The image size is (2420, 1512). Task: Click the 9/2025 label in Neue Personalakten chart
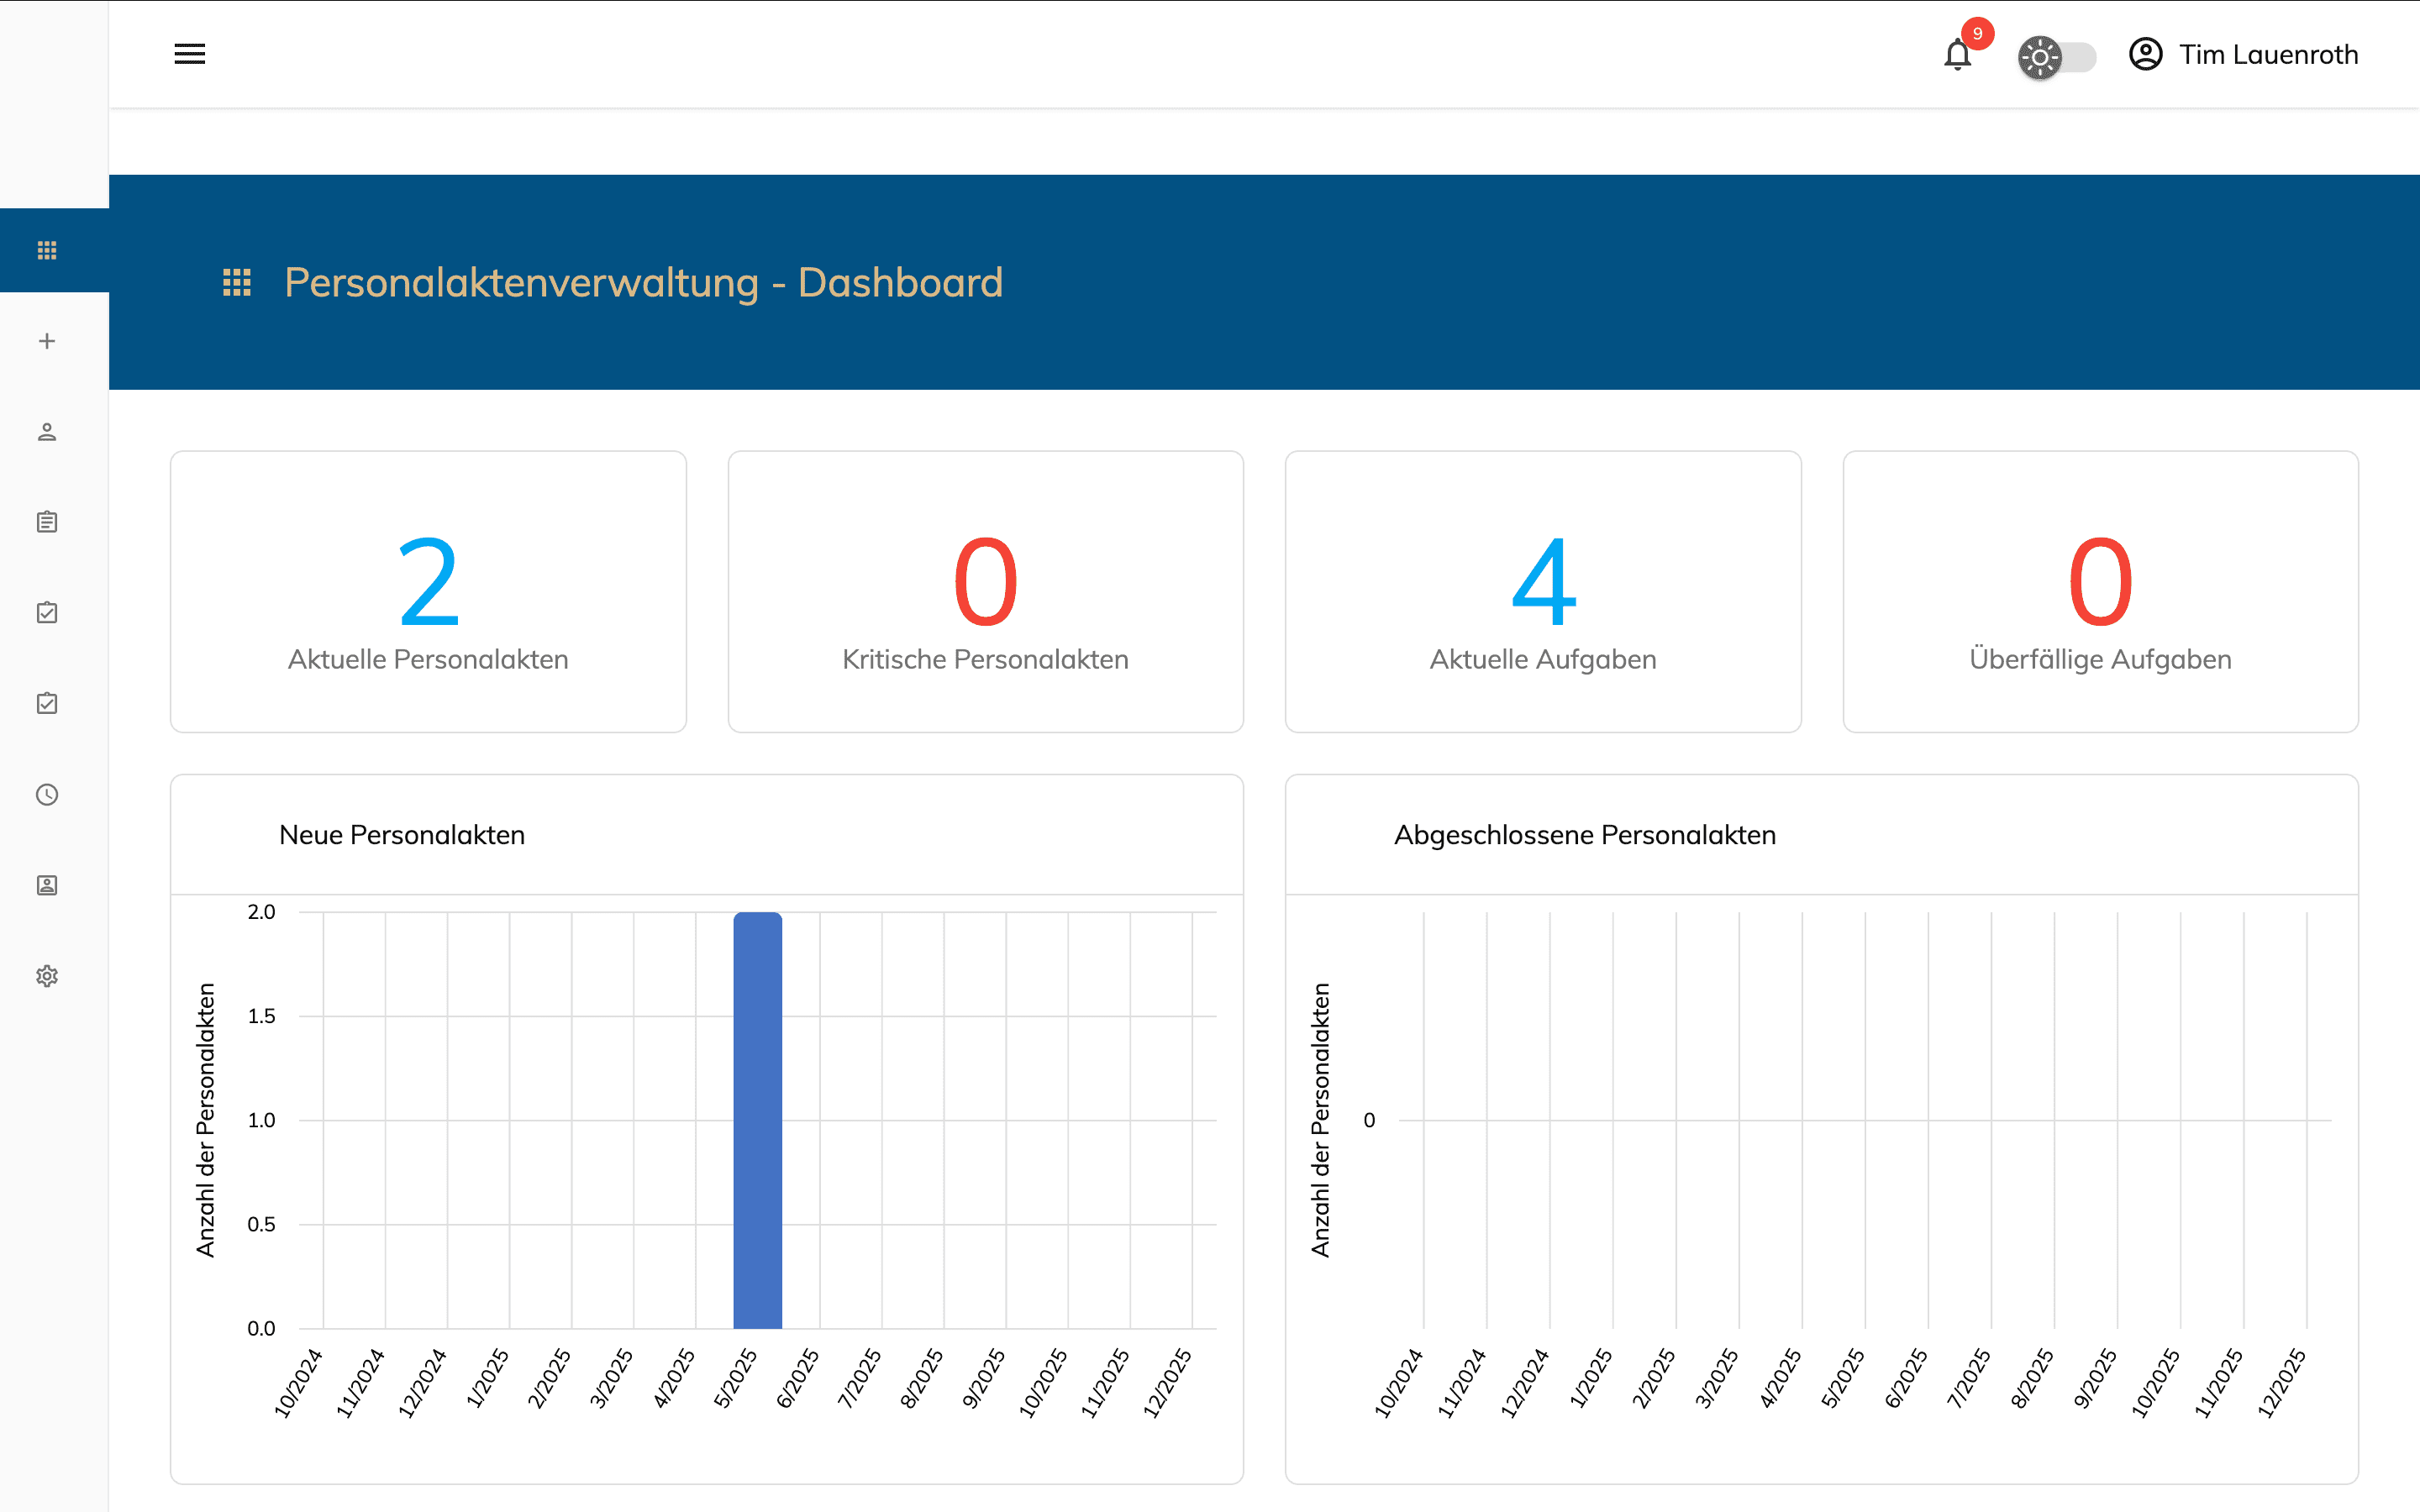click(x=984, y=1378)
